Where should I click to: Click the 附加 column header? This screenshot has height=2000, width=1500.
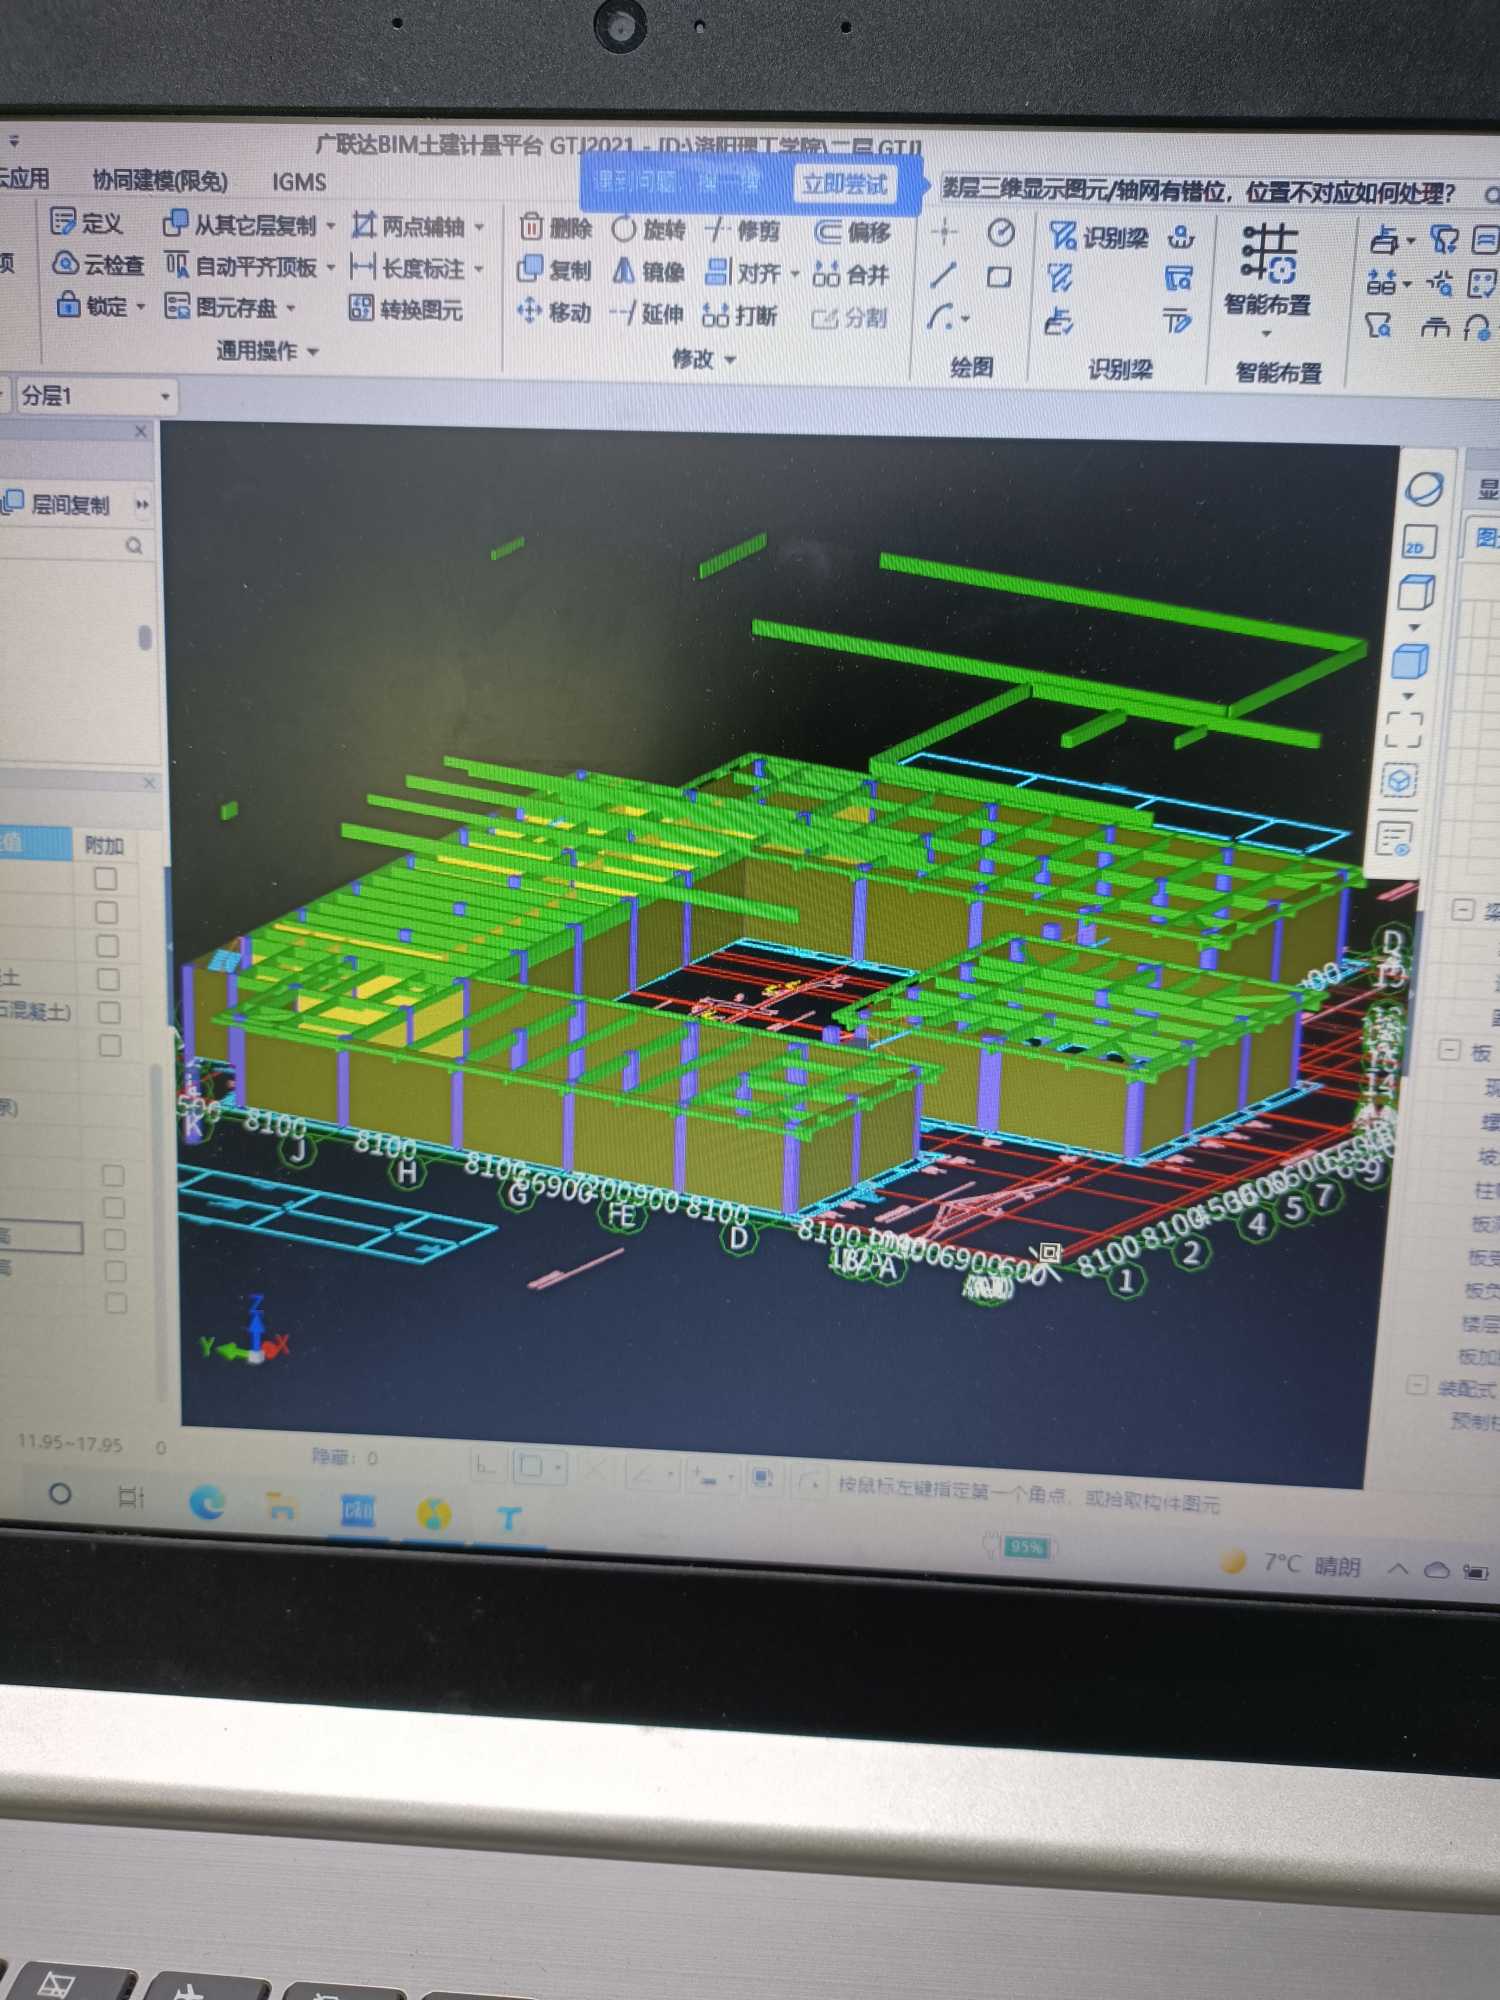click(105, 845)
